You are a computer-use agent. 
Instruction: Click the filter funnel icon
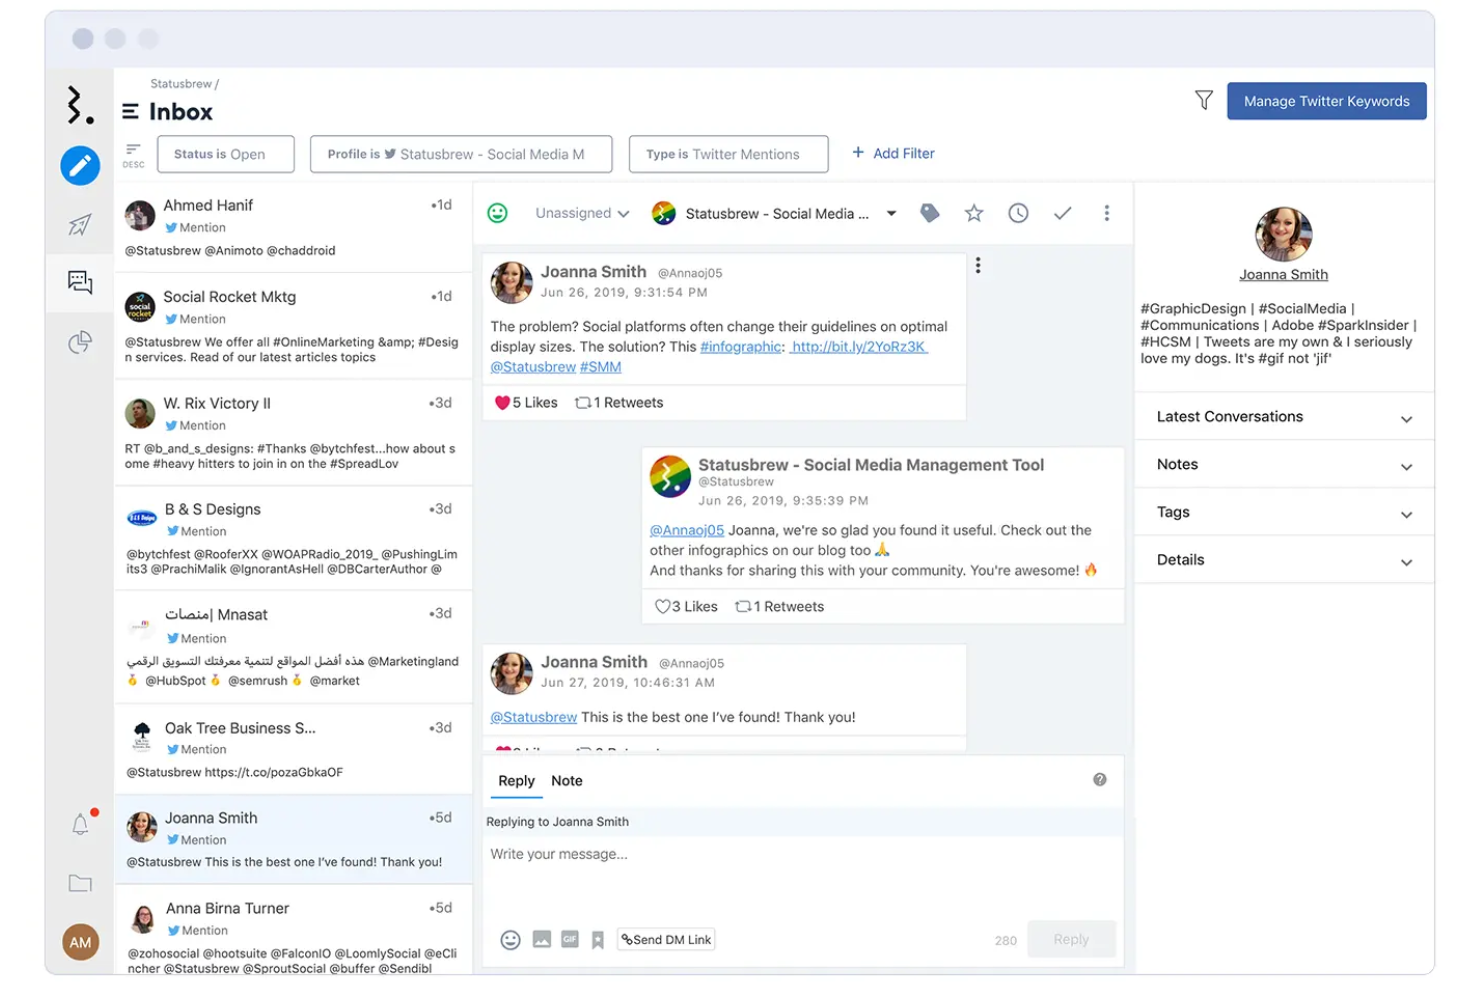click(1204, 100)
